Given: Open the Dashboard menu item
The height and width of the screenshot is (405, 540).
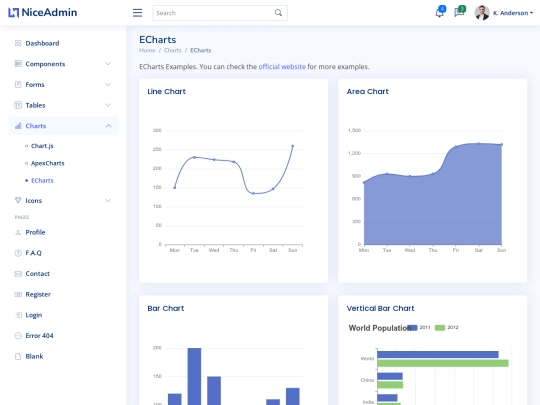Looking at the screenshot, I should pos(63,43).
